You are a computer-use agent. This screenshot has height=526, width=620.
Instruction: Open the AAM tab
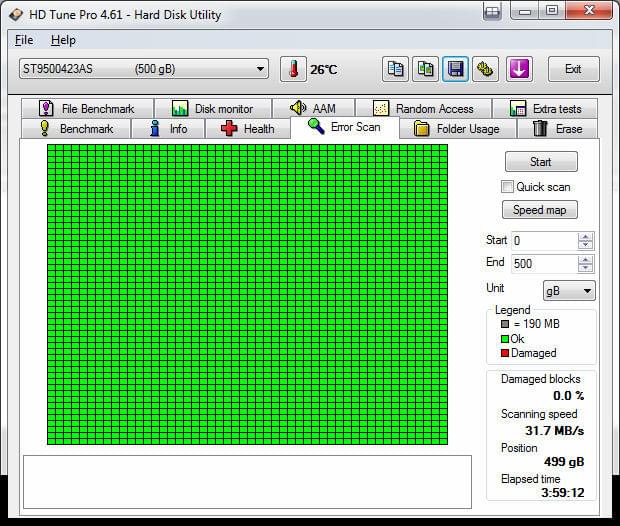pos(314,108)
